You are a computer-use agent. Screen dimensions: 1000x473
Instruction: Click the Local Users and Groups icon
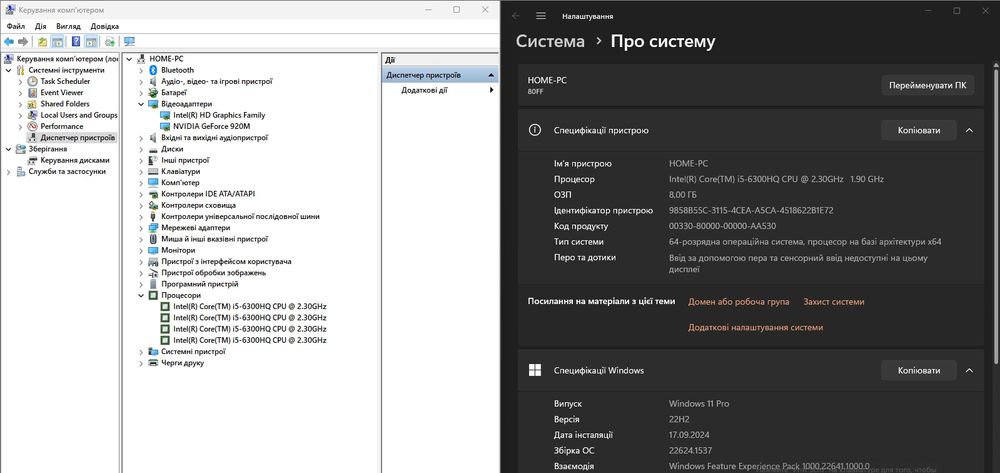[x=33, y=115]
